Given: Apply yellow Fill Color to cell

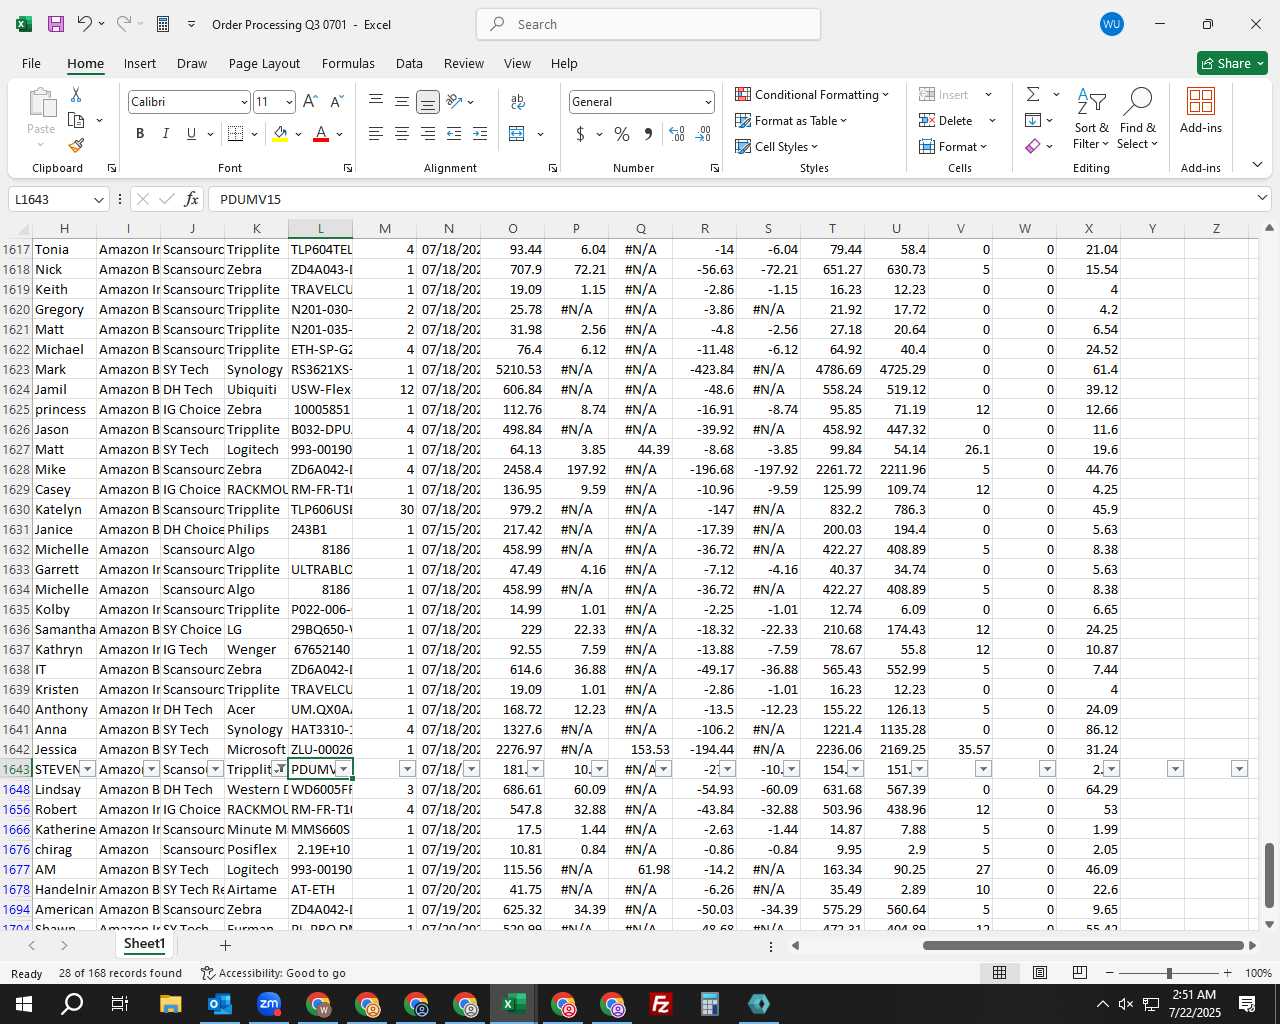Looking at the screenshot, I should (281, 134).
